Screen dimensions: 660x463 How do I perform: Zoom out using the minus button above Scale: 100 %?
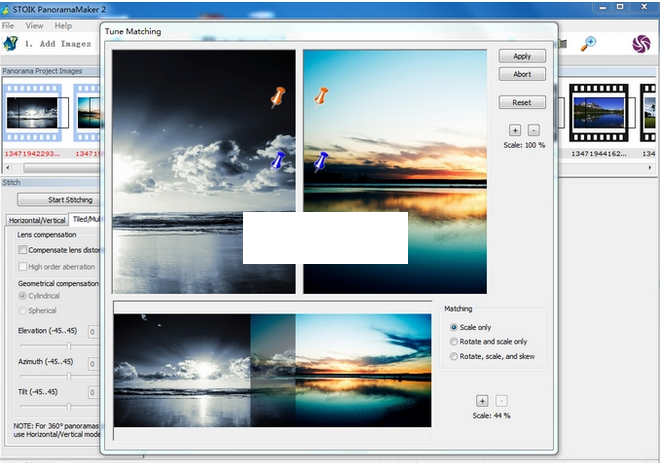click(534, 130)
